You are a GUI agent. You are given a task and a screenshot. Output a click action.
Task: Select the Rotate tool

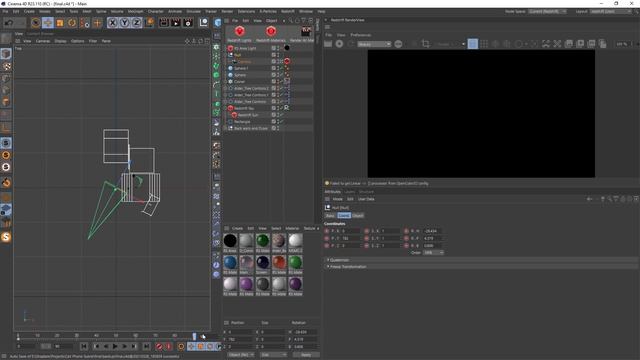tap(72, 23)
